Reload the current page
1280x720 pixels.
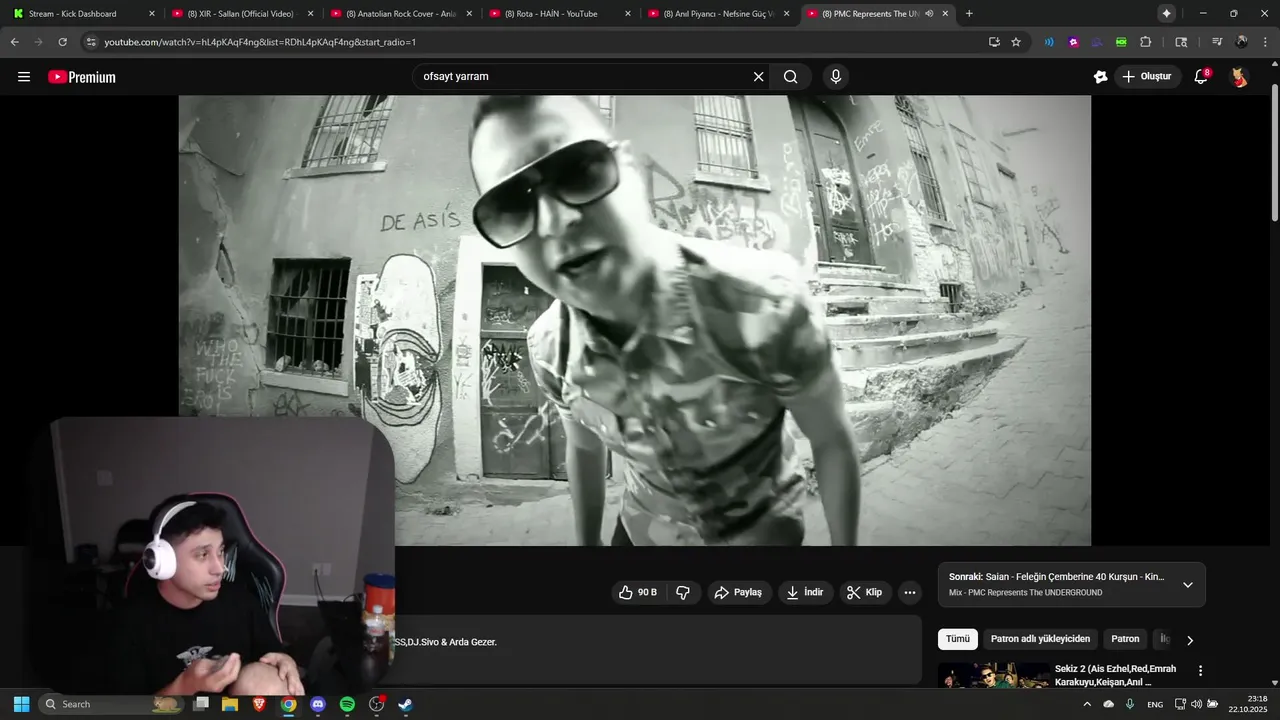(62, 42)
